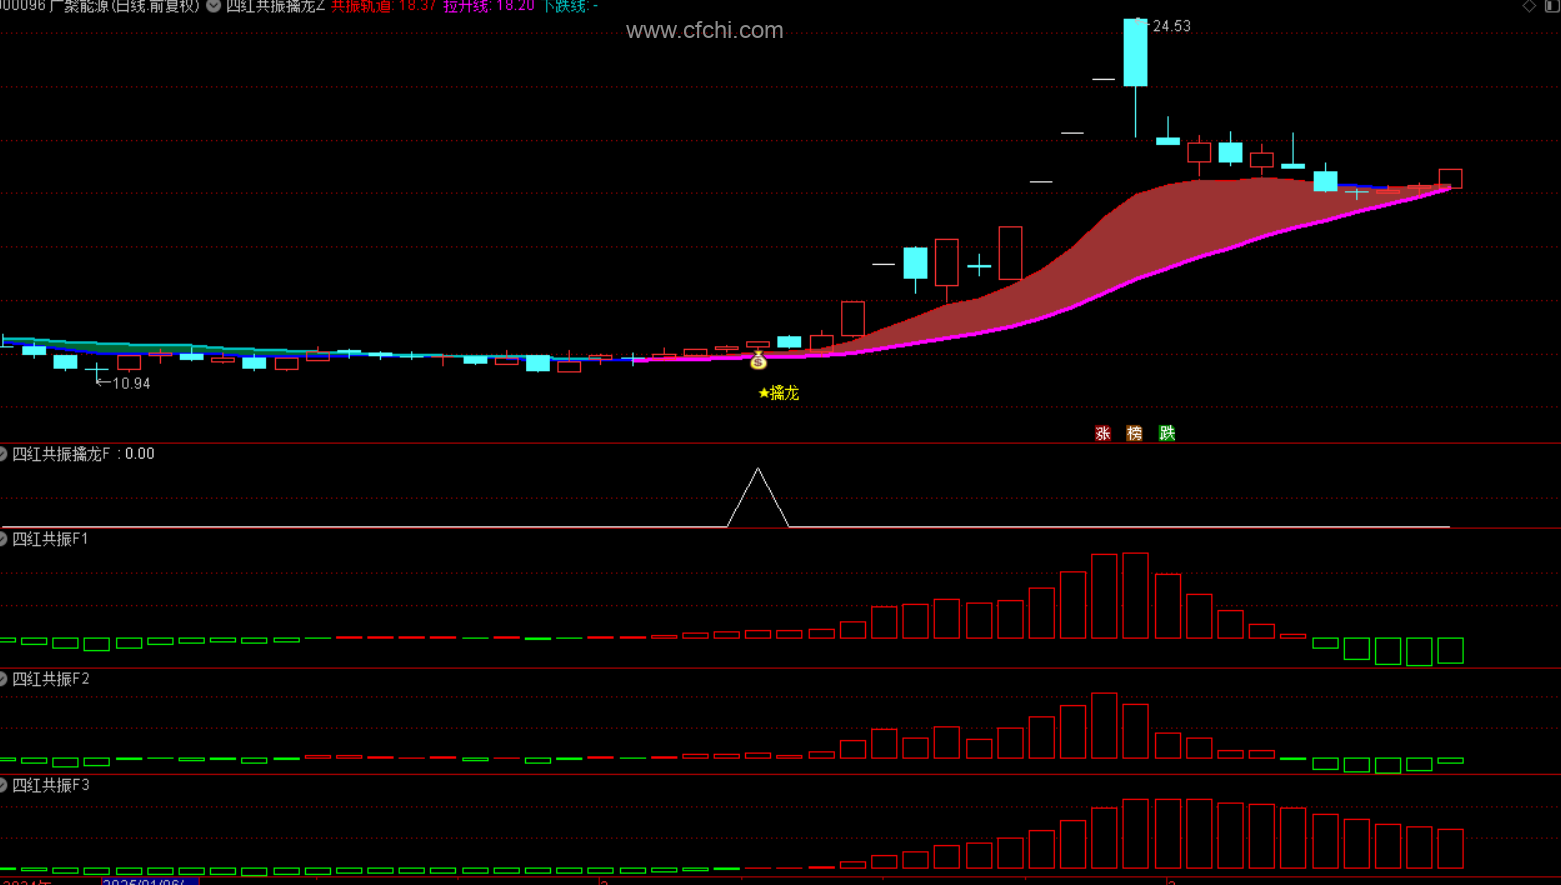The image size is (1561, 885).
Task: Open settings icon beside 四红共振F1
Action: [x=3, y=539]
